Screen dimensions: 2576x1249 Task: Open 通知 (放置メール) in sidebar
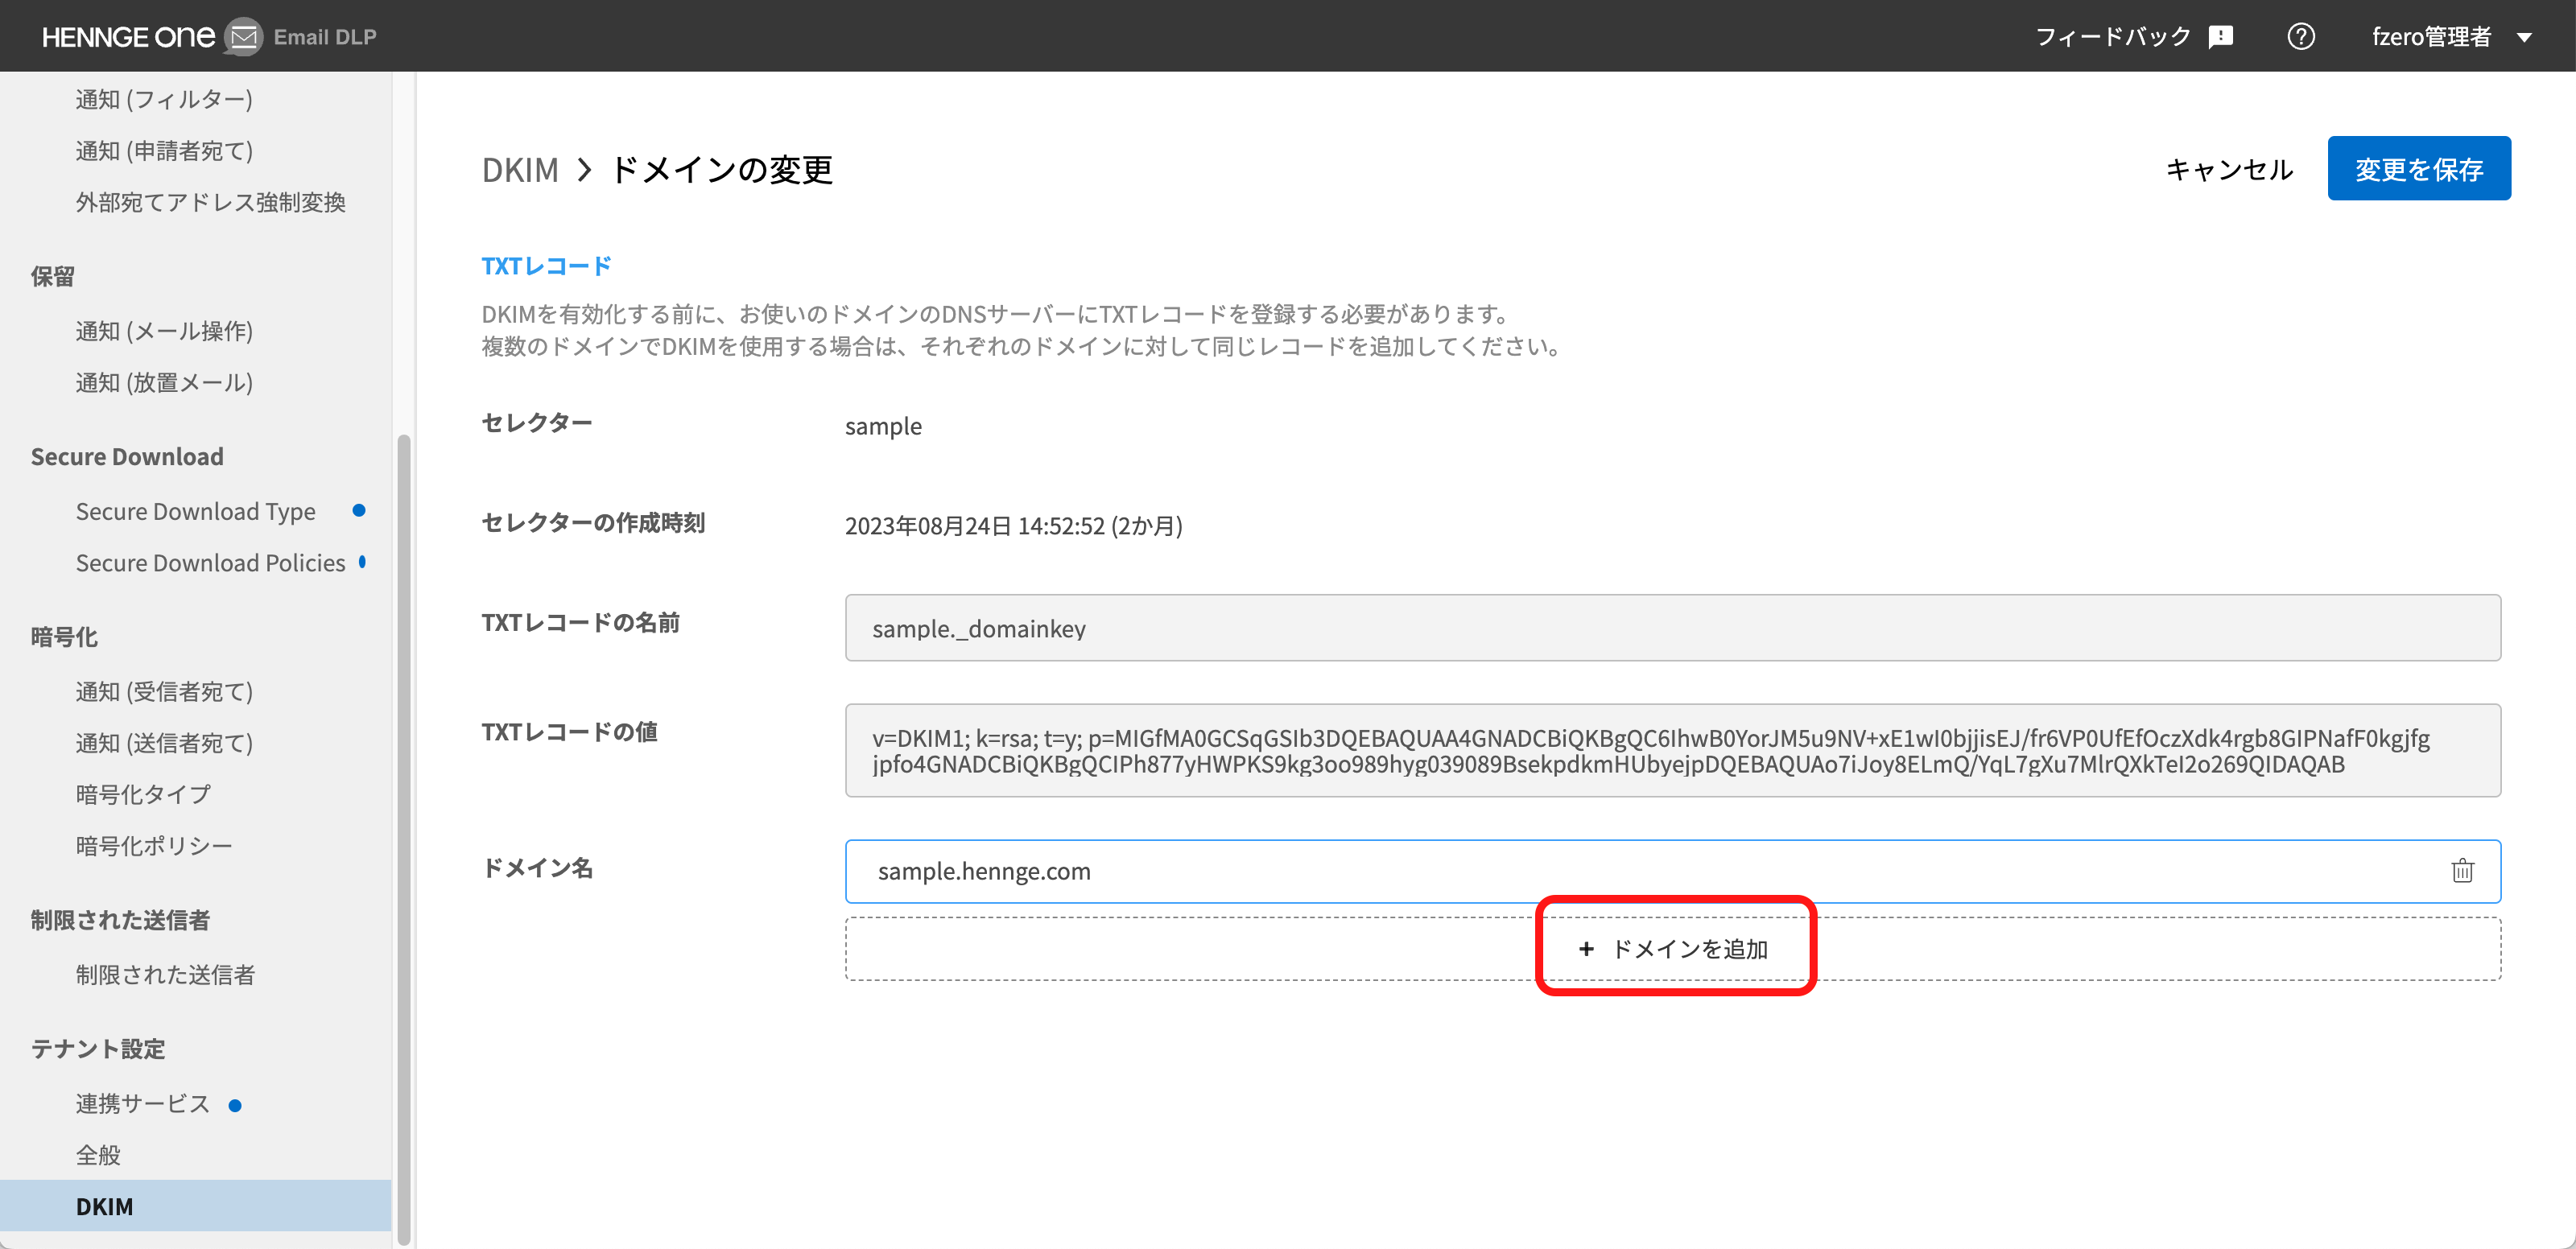[x=164, y=383]
